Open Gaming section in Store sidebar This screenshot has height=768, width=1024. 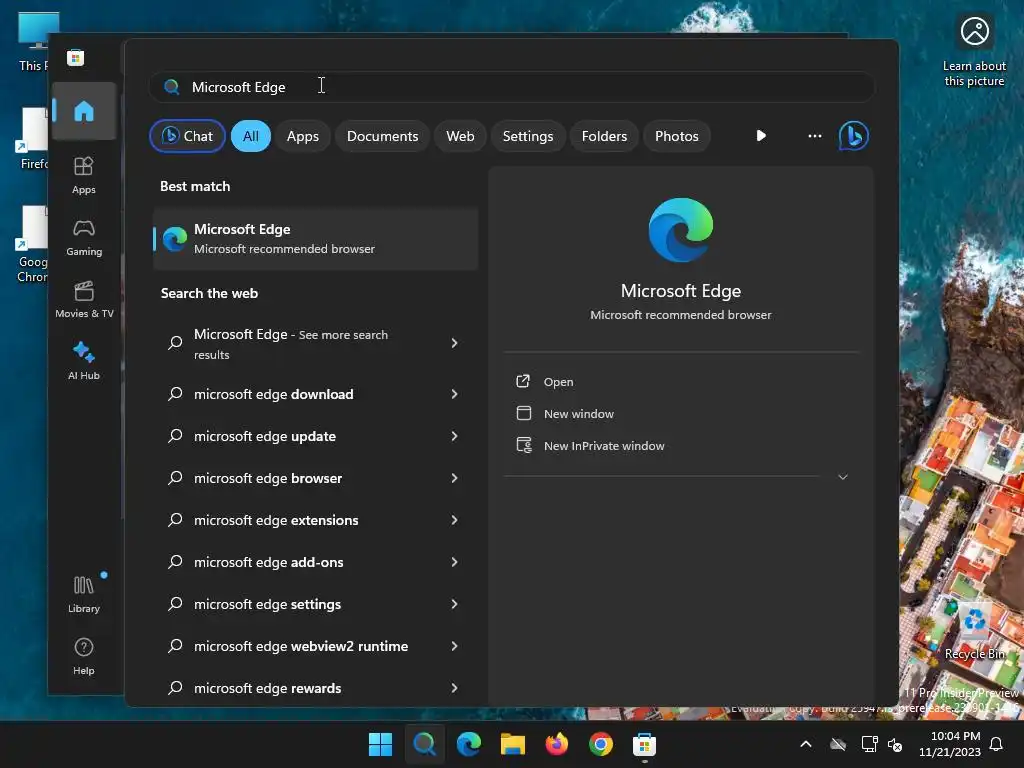(x=84, y=238)
